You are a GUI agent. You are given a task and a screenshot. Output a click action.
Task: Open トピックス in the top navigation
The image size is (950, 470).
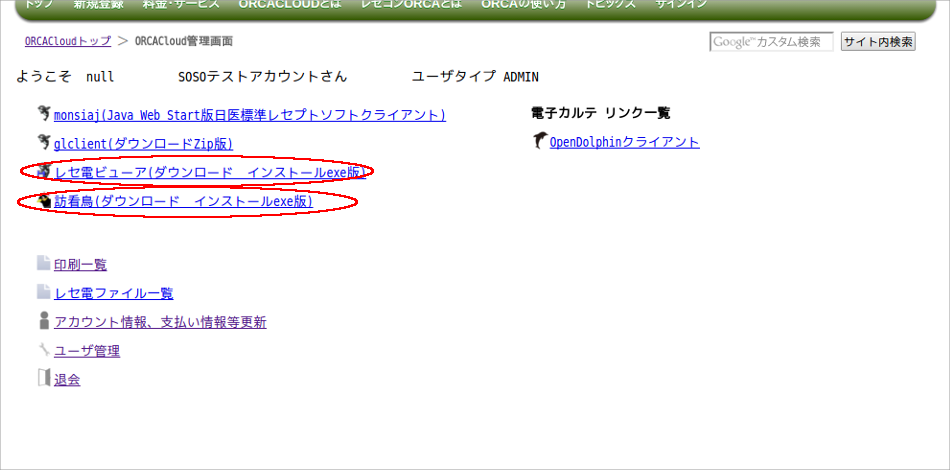coord(610,4)
